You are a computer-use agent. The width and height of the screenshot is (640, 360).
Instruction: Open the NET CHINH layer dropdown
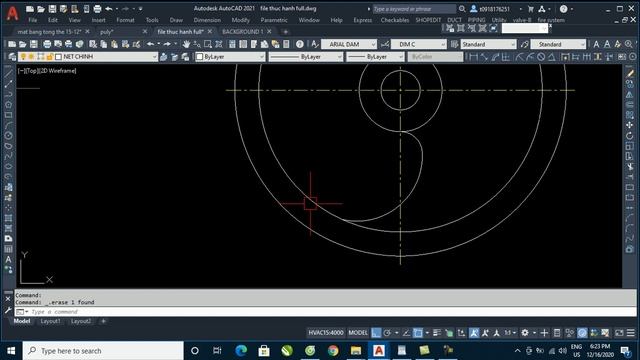point(154,57)
